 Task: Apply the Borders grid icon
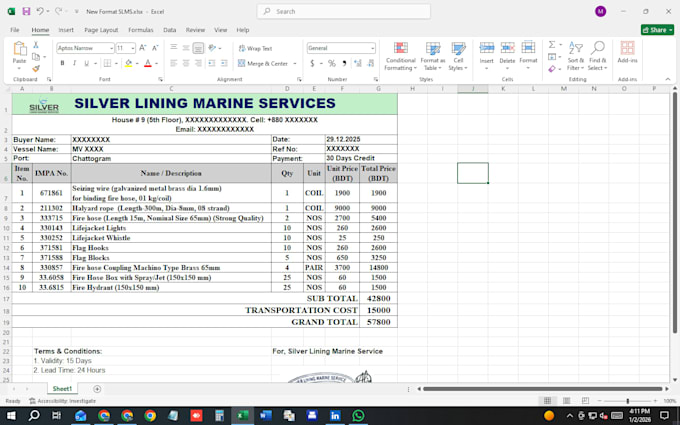click(107, 63)
